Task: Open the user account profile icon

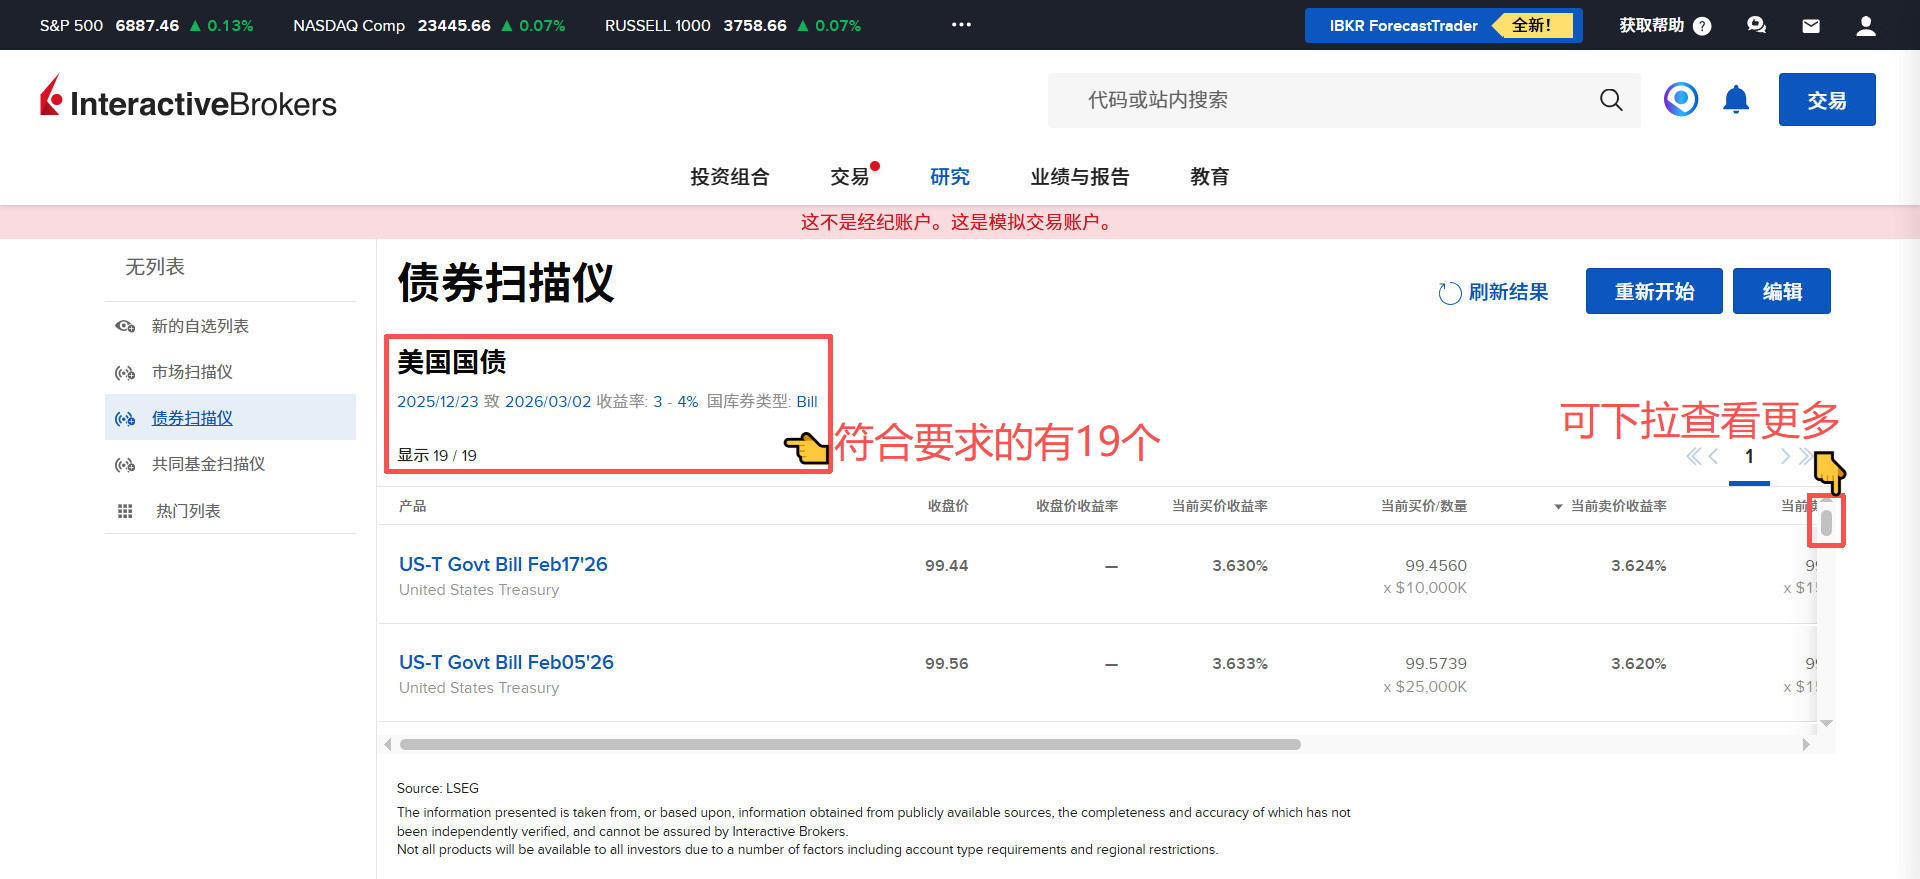Action: tap(1865, 26)
